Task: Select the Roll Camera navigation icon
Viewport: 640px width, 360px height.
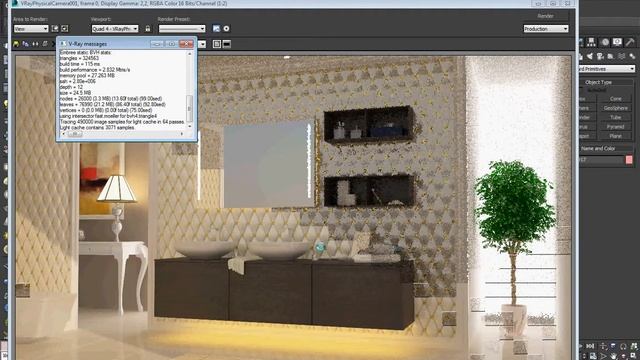Action: click(624, 346)
